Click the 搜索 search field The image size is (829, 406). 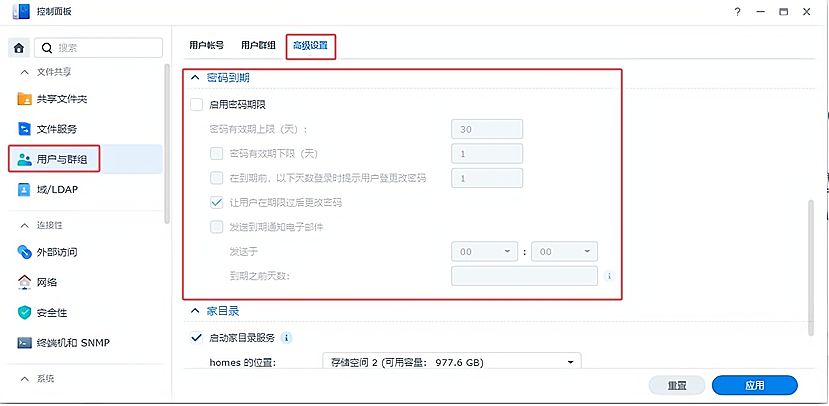coord(98,47)
